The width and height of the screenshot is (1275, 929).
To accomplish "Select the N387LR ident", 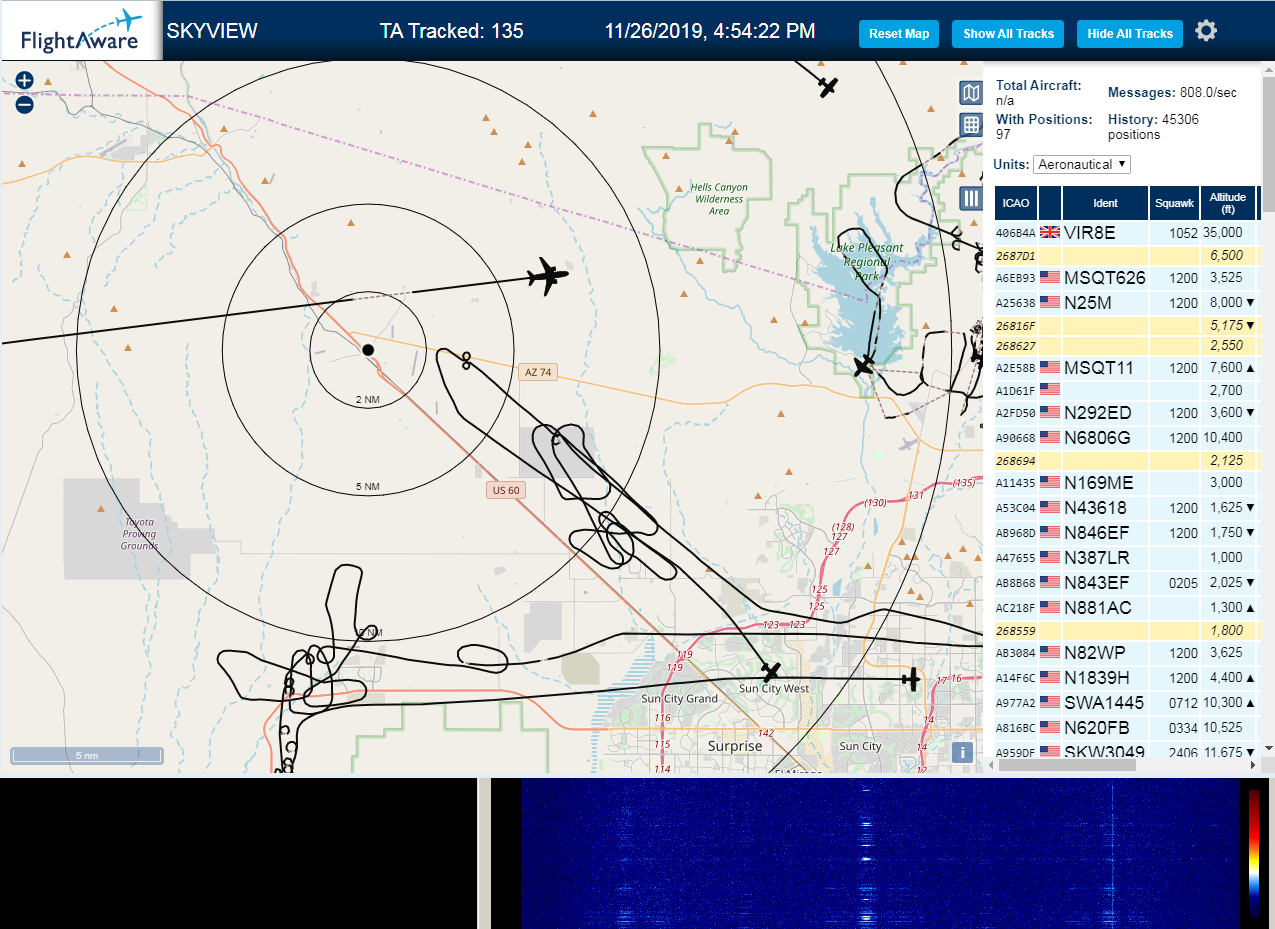I will click(x=1096, y=558).
